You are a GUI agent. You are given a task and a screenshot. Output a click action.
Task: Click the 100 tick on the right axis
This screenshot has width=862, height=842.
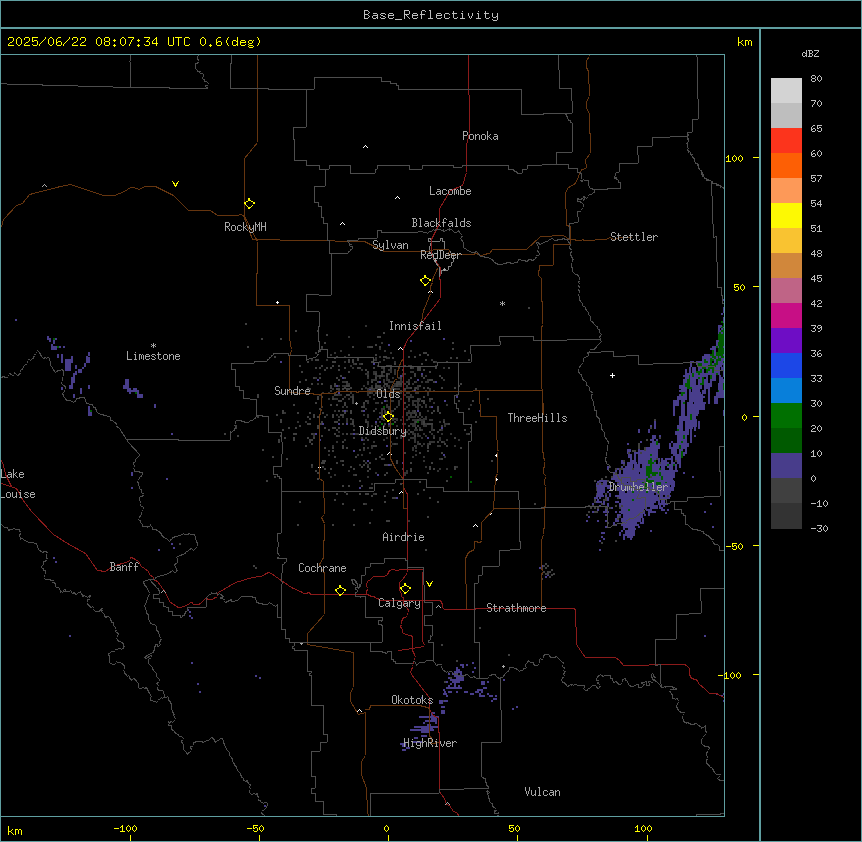[x=734, y=158]
